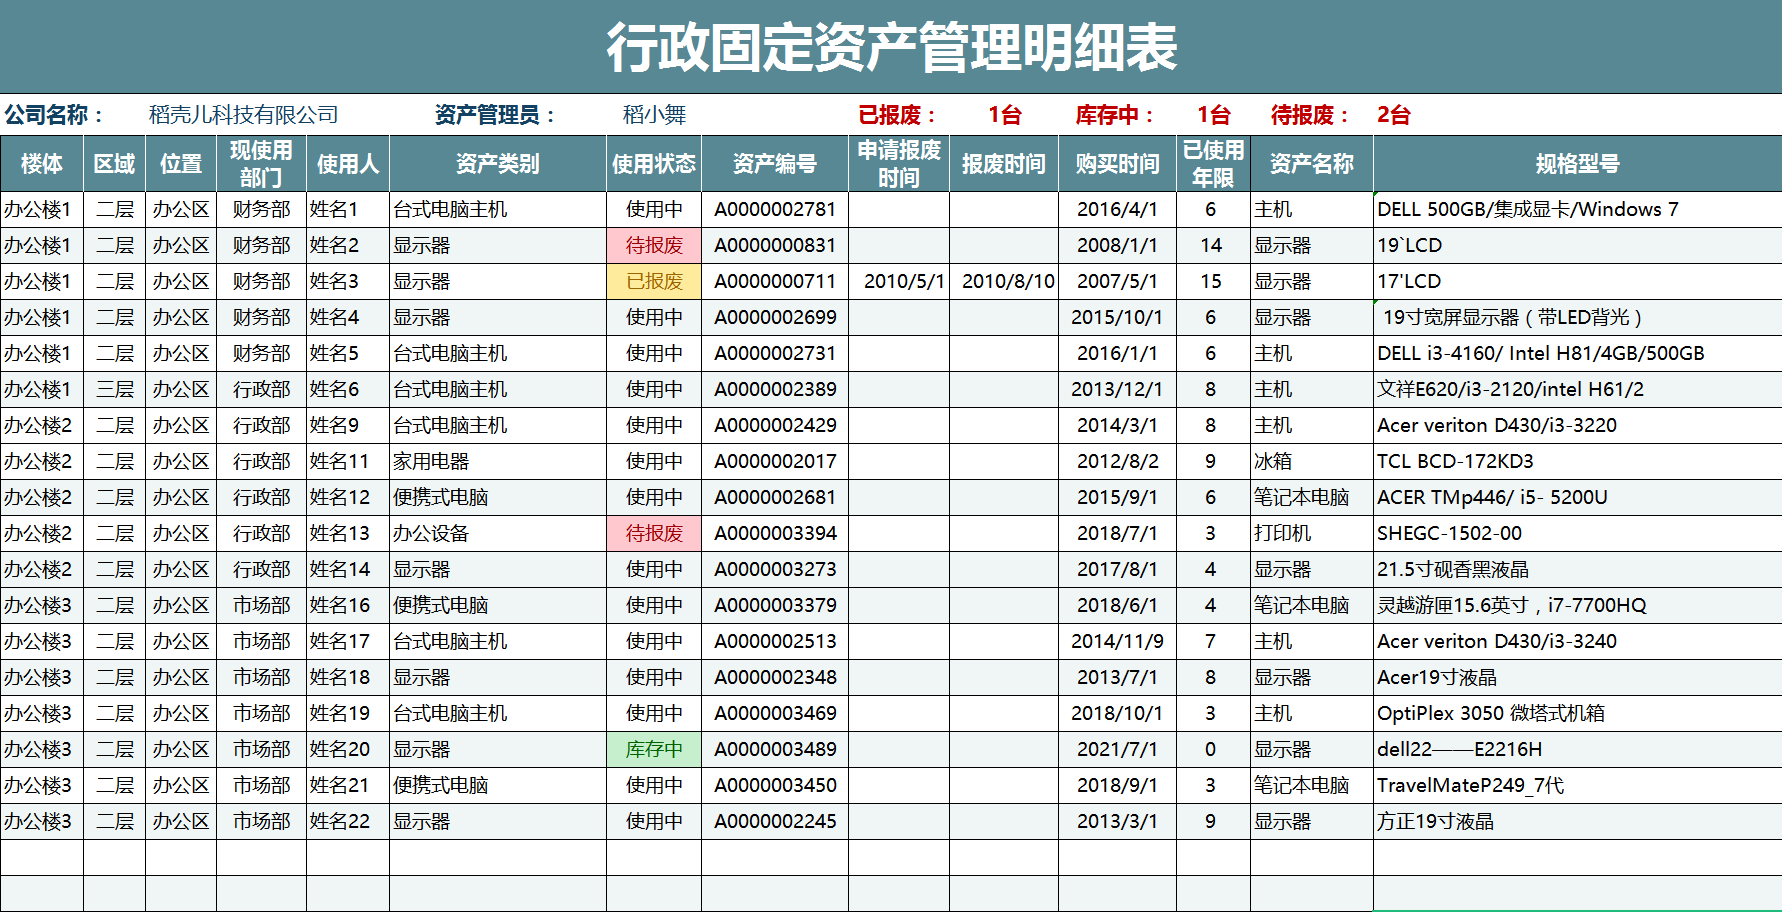Screen dimensions: 1782x912
Task: Select spec SHEGC-1502-00
Action: click(x=1449, y=533)
